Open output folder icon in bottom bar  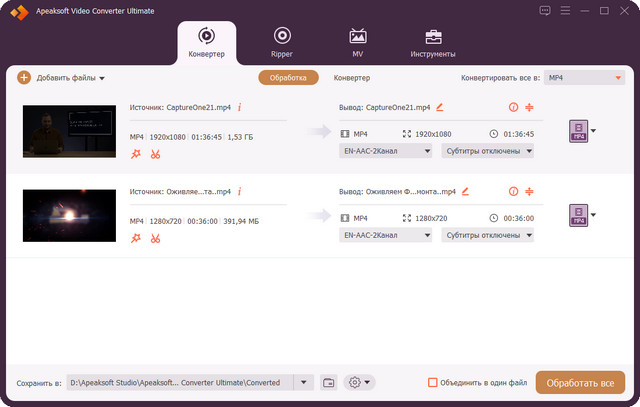pyautogui.click(x=330, y=383)
